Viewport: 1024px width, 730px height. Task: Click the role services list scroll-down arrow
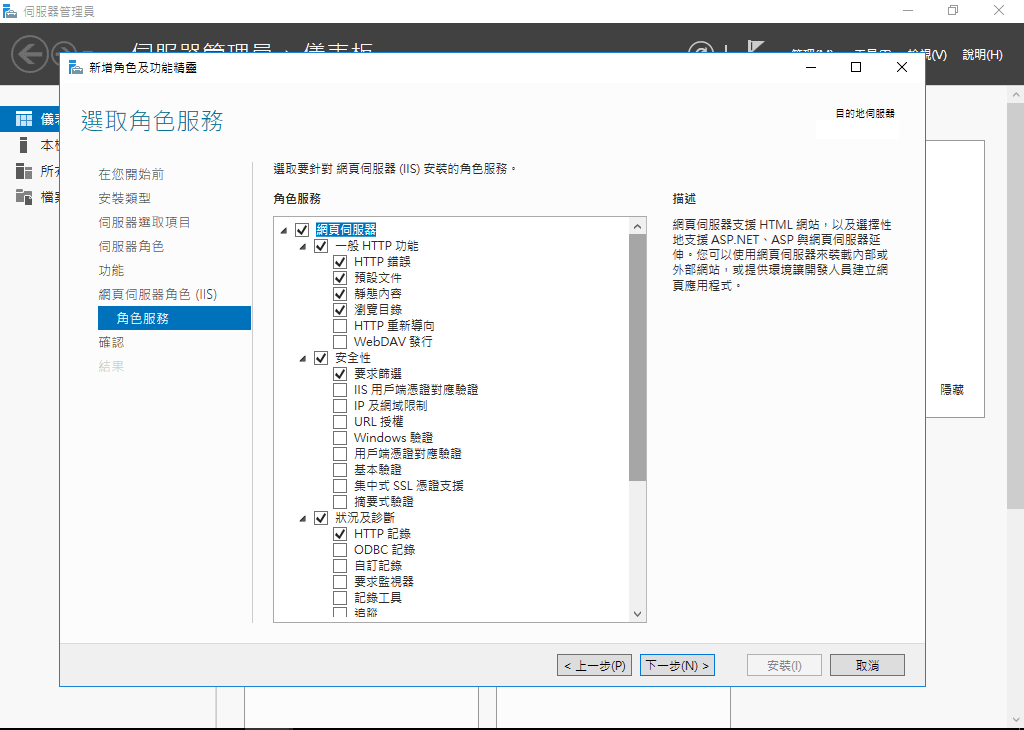637,613
